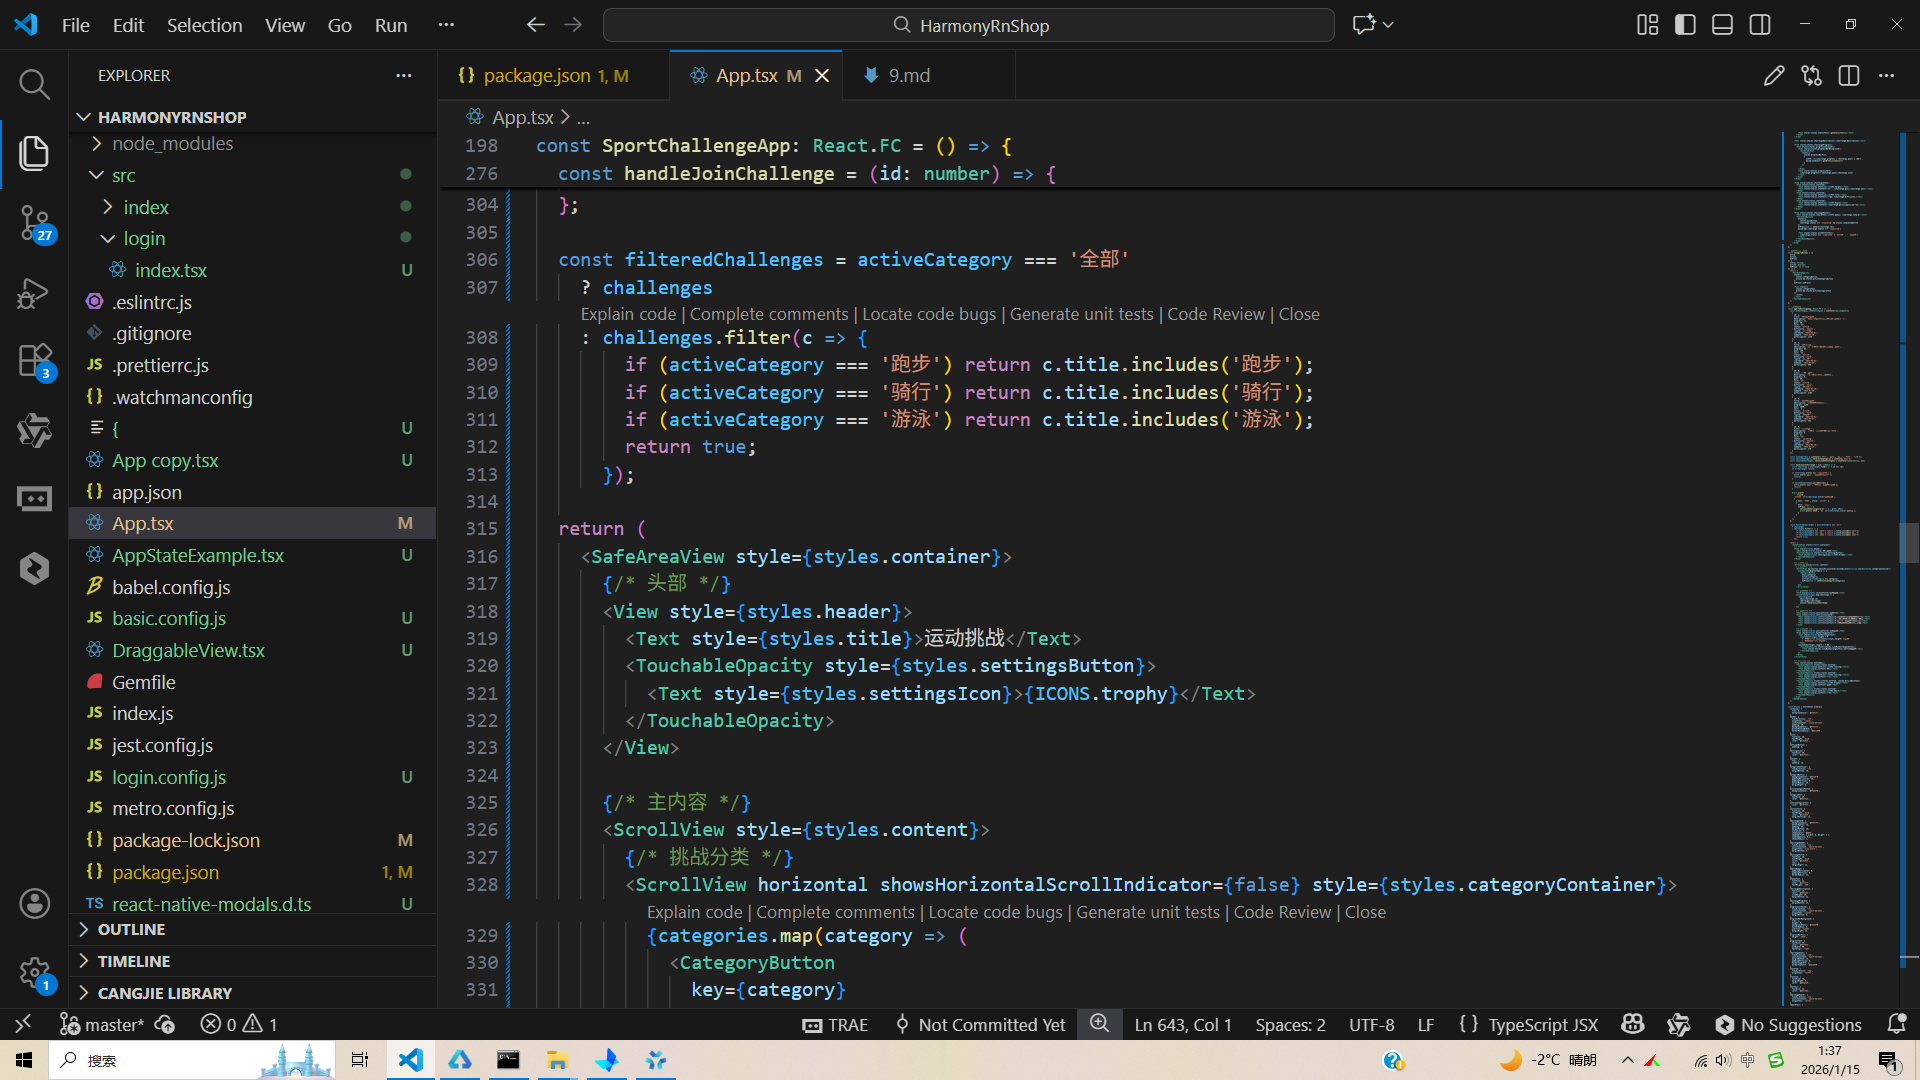Open the Run menu
The image size is (1920, 1080).
(391, 25)
